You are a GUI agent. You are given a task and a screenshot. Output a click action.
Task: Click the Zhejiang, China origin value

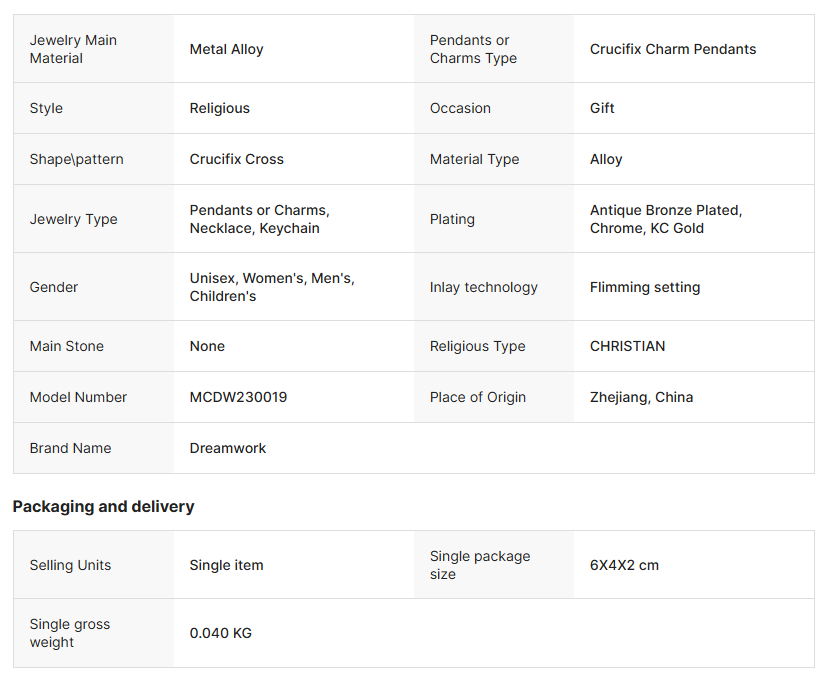641,397
